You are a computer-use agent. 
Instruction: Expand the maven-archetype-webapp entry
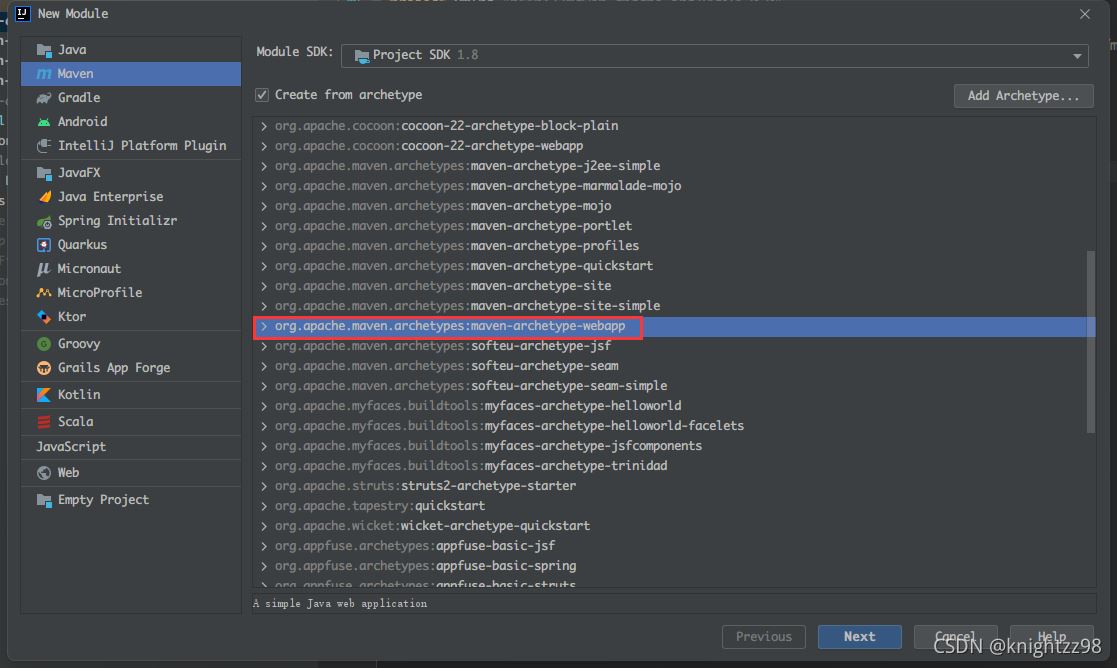[x=264, y=326]
